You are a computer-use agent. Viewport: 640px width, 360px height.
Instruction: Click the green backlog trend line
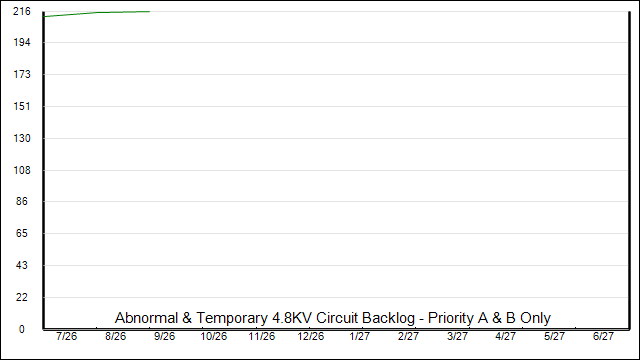[x=97, y=13]
